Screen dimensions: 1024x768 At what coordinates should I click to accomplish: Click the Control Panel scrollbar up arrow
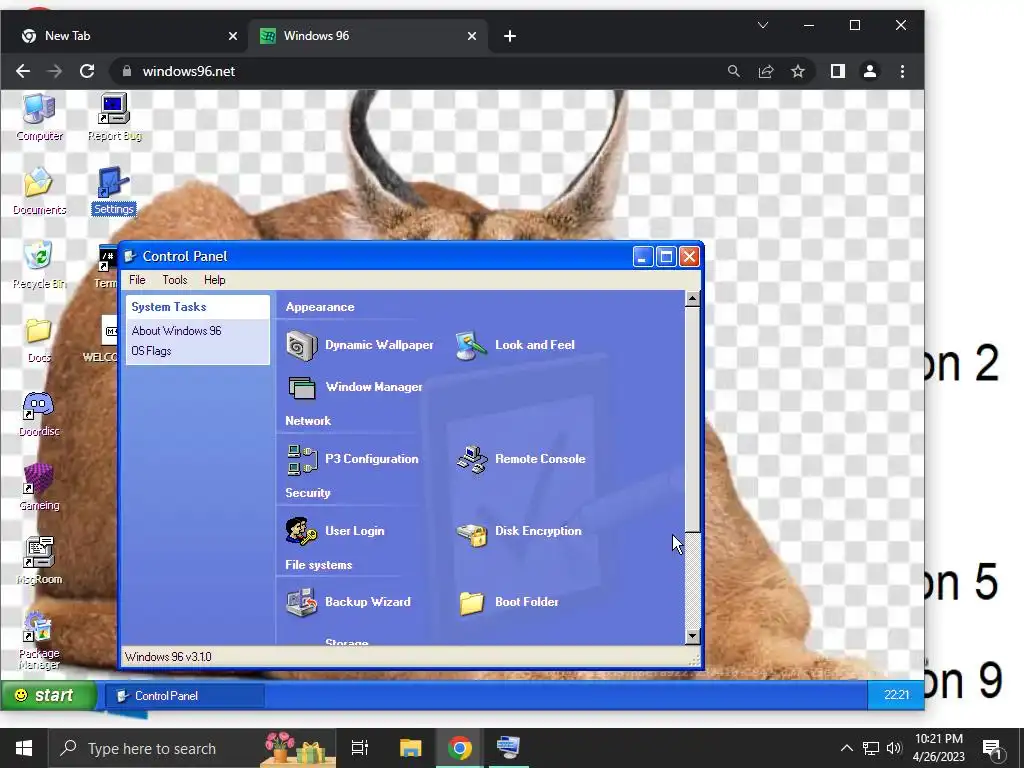692,299
